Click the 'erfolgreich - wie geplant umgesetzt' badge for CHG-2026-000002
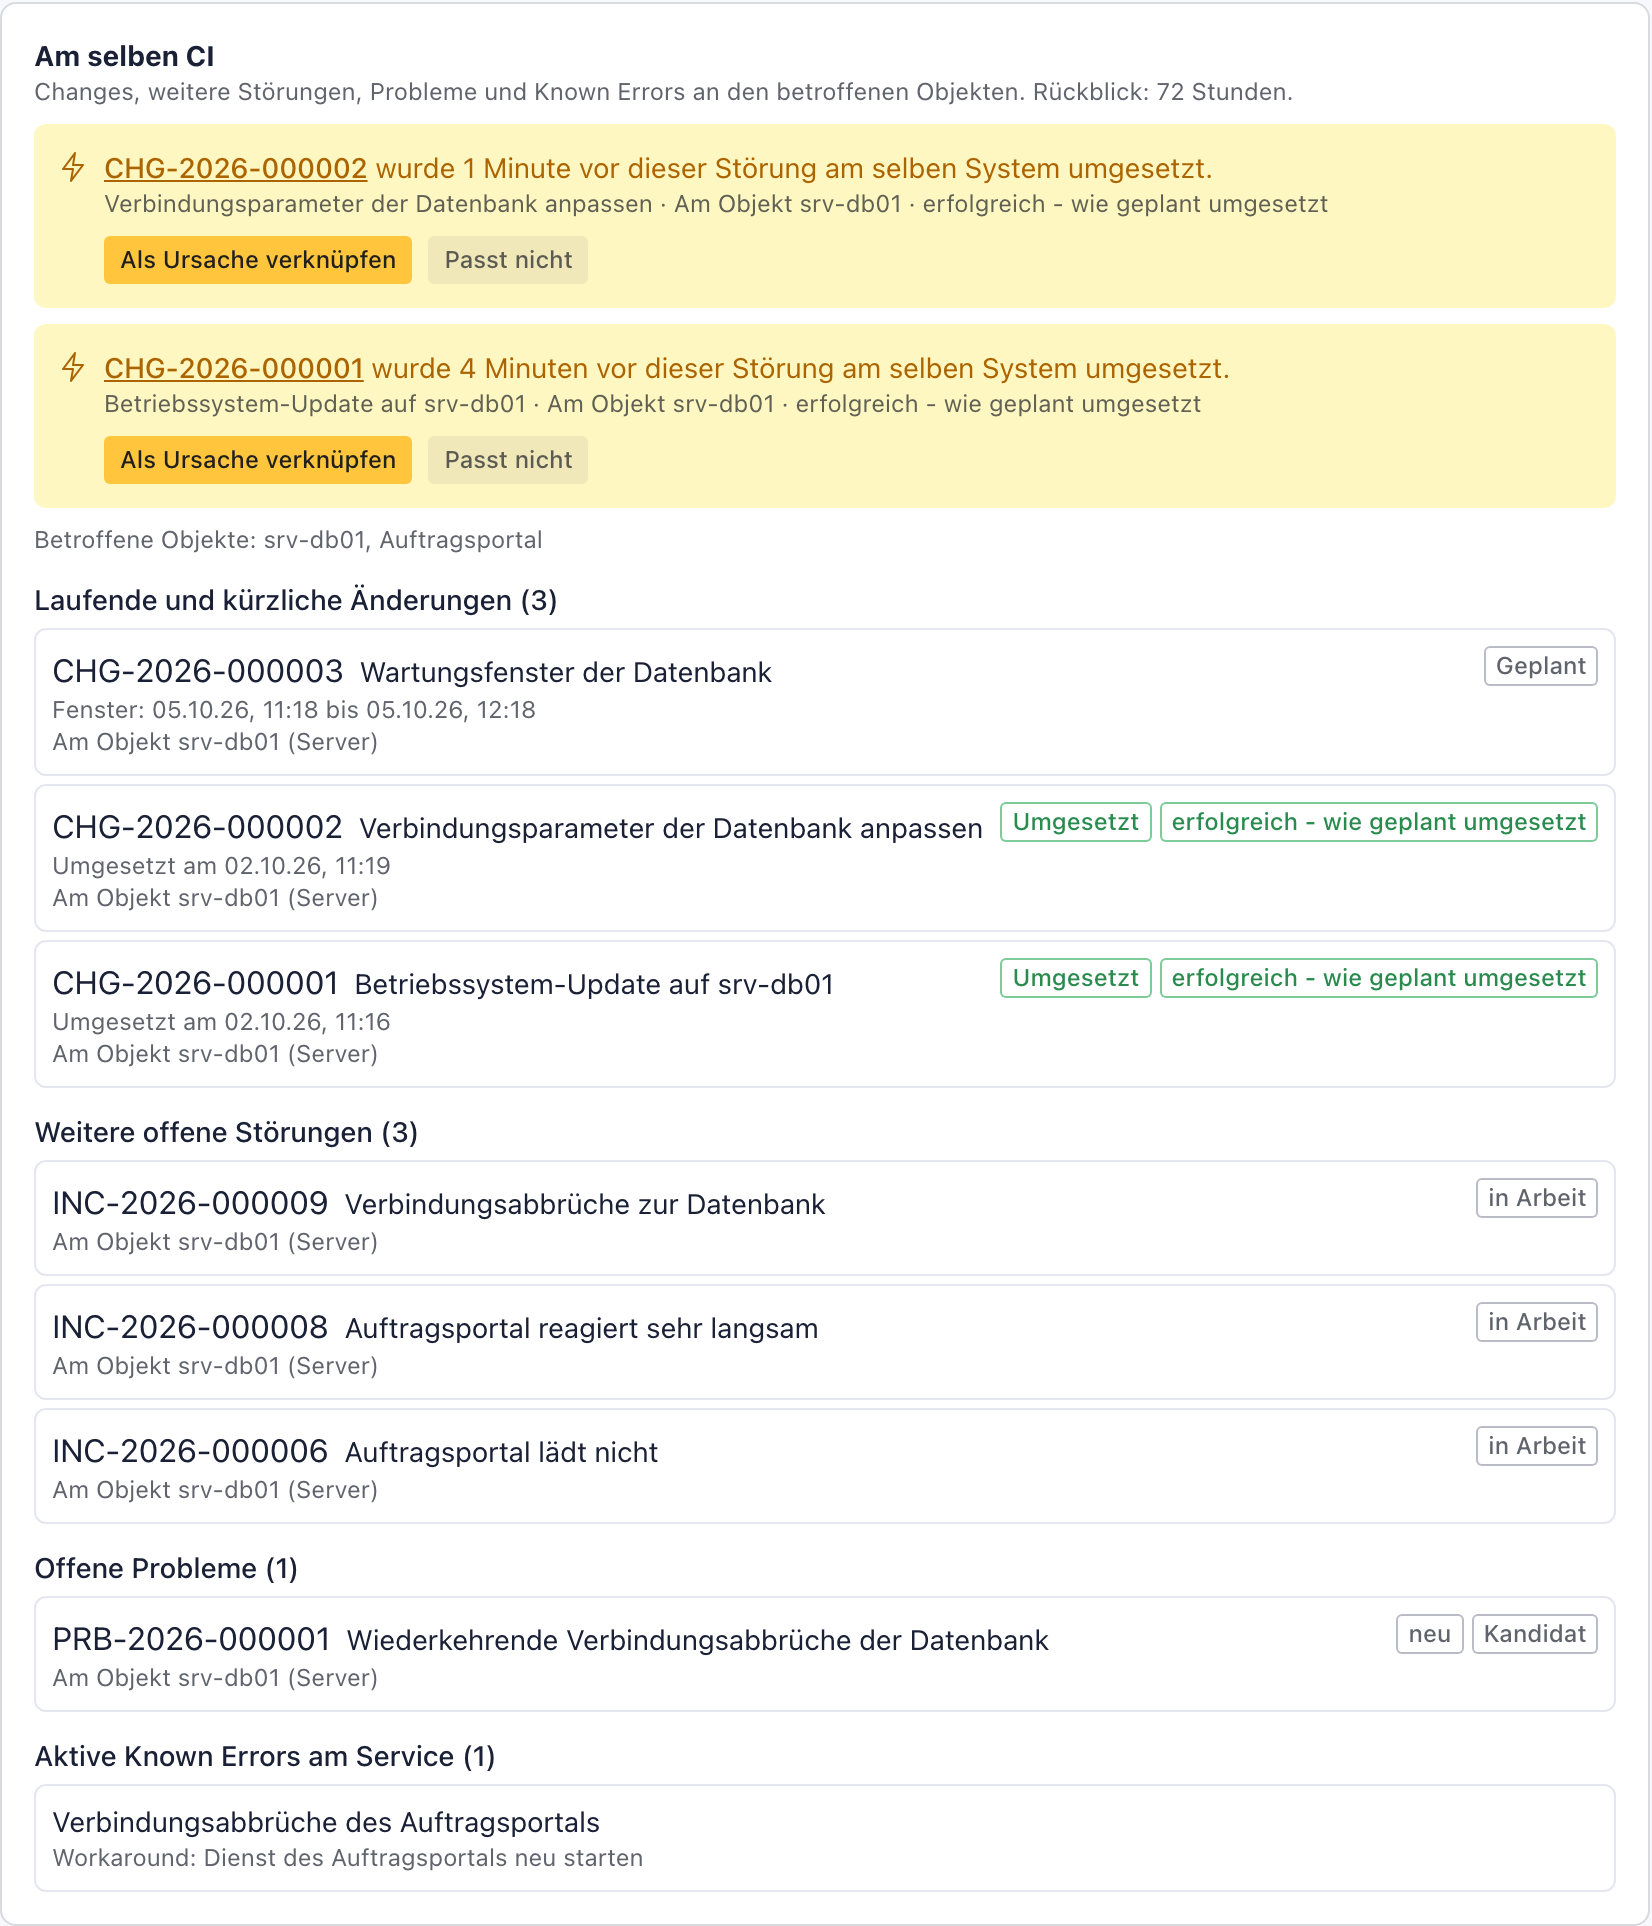Viewport: 1652px width, 1926px height. pyautogui.click(x=1378, y=822)
